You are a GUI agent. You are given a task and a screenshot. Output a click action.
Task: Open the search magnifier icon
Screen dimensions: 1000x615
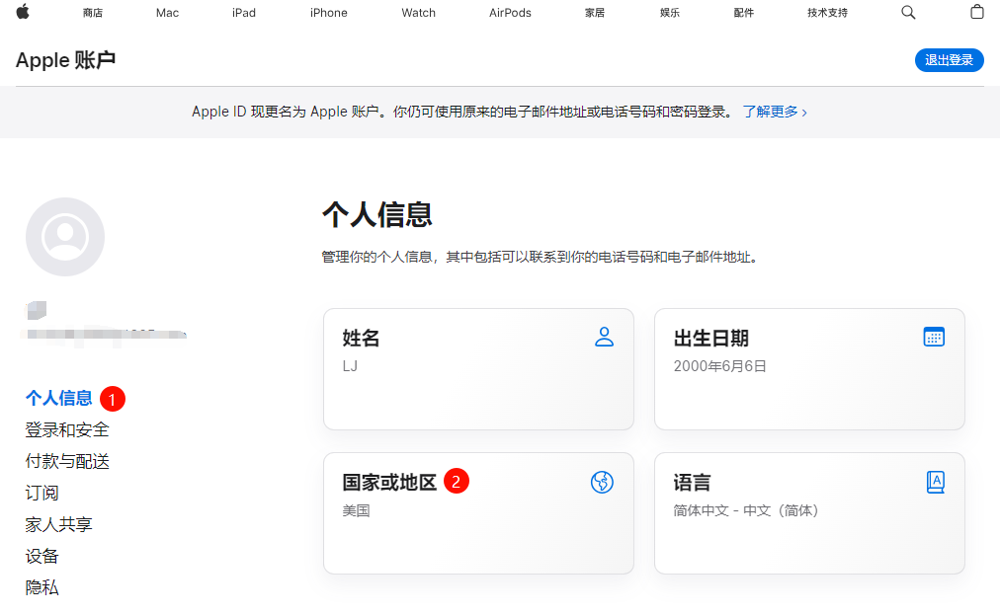tap(908, 12)
